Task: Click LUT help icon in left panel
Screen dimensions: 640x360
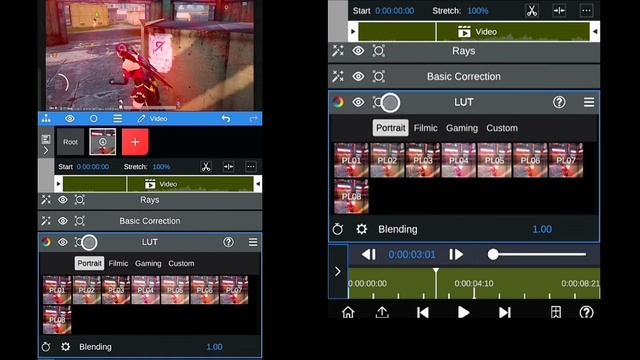Action: click(x=229, y=242)
